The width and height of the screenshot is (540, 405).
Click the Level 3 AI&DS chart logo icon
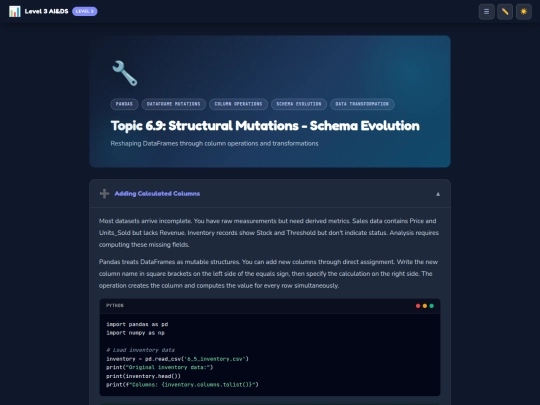point(14,11)
